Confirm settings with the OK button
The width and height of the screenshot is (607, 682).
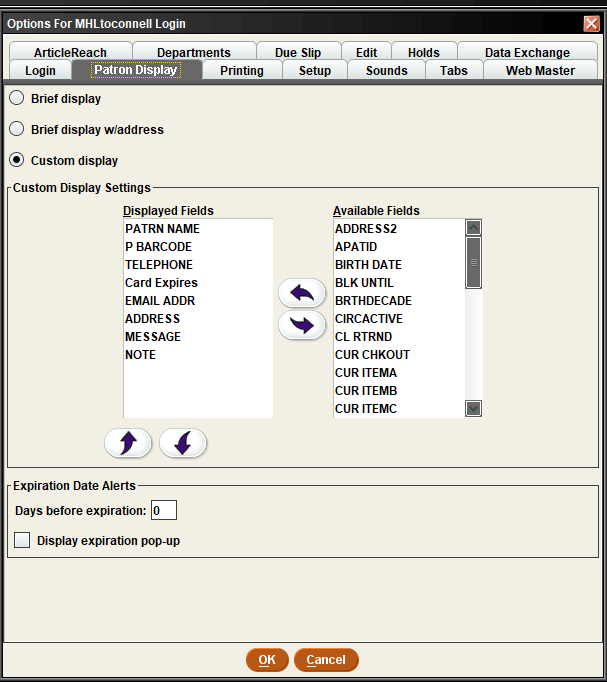point(267,660)
